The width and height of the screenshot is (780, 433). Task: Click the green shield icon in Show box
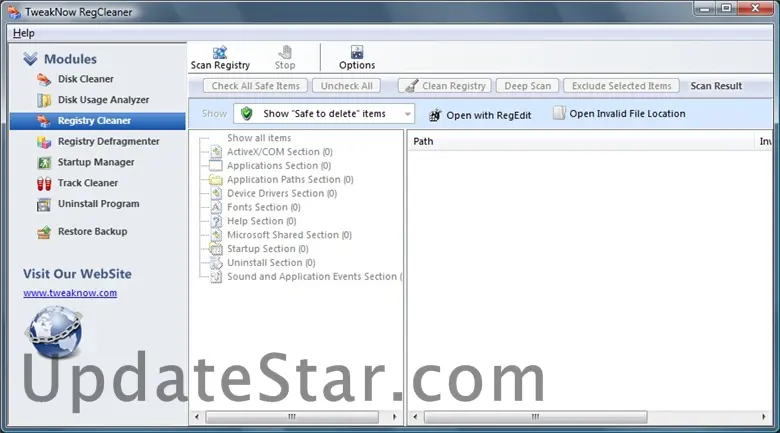(x=246, y=114)
